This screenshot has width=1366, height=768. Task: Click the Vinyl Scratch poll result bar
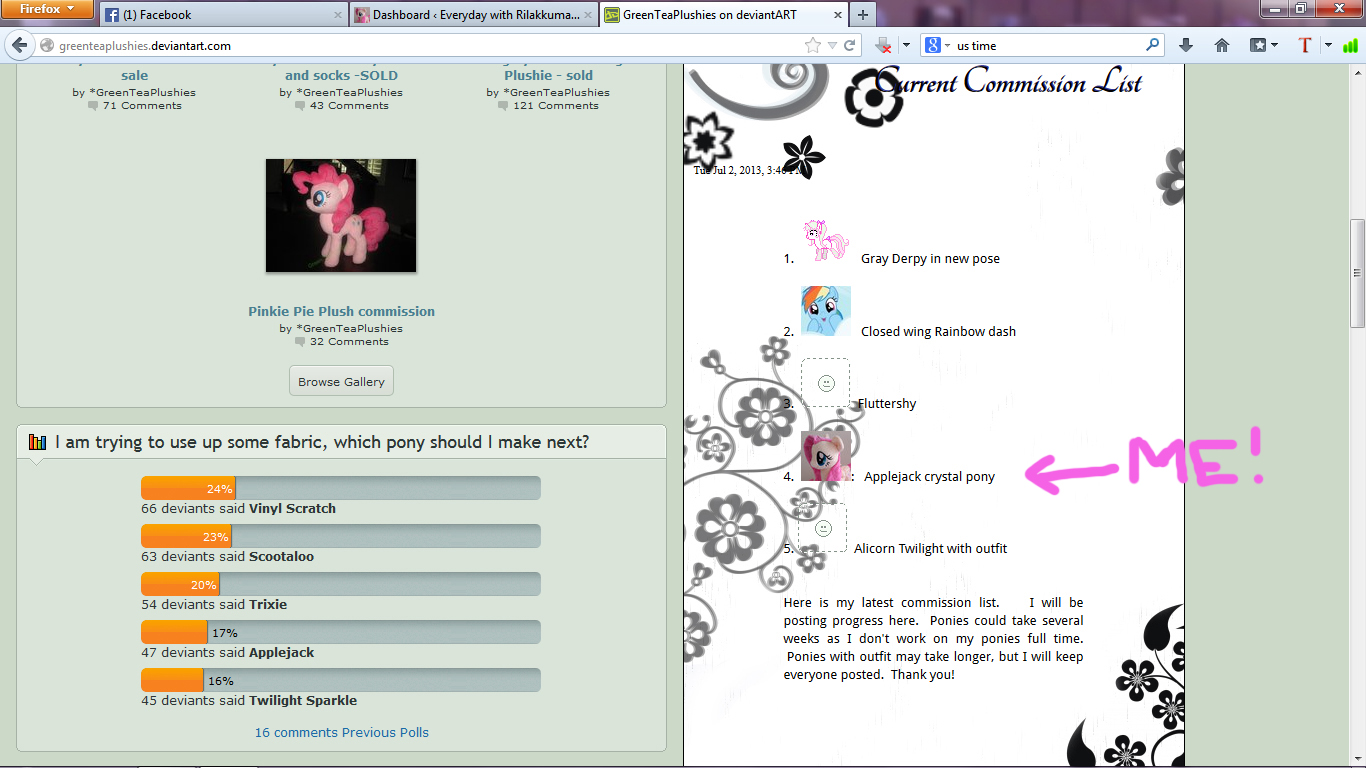(x=340, y=488)
